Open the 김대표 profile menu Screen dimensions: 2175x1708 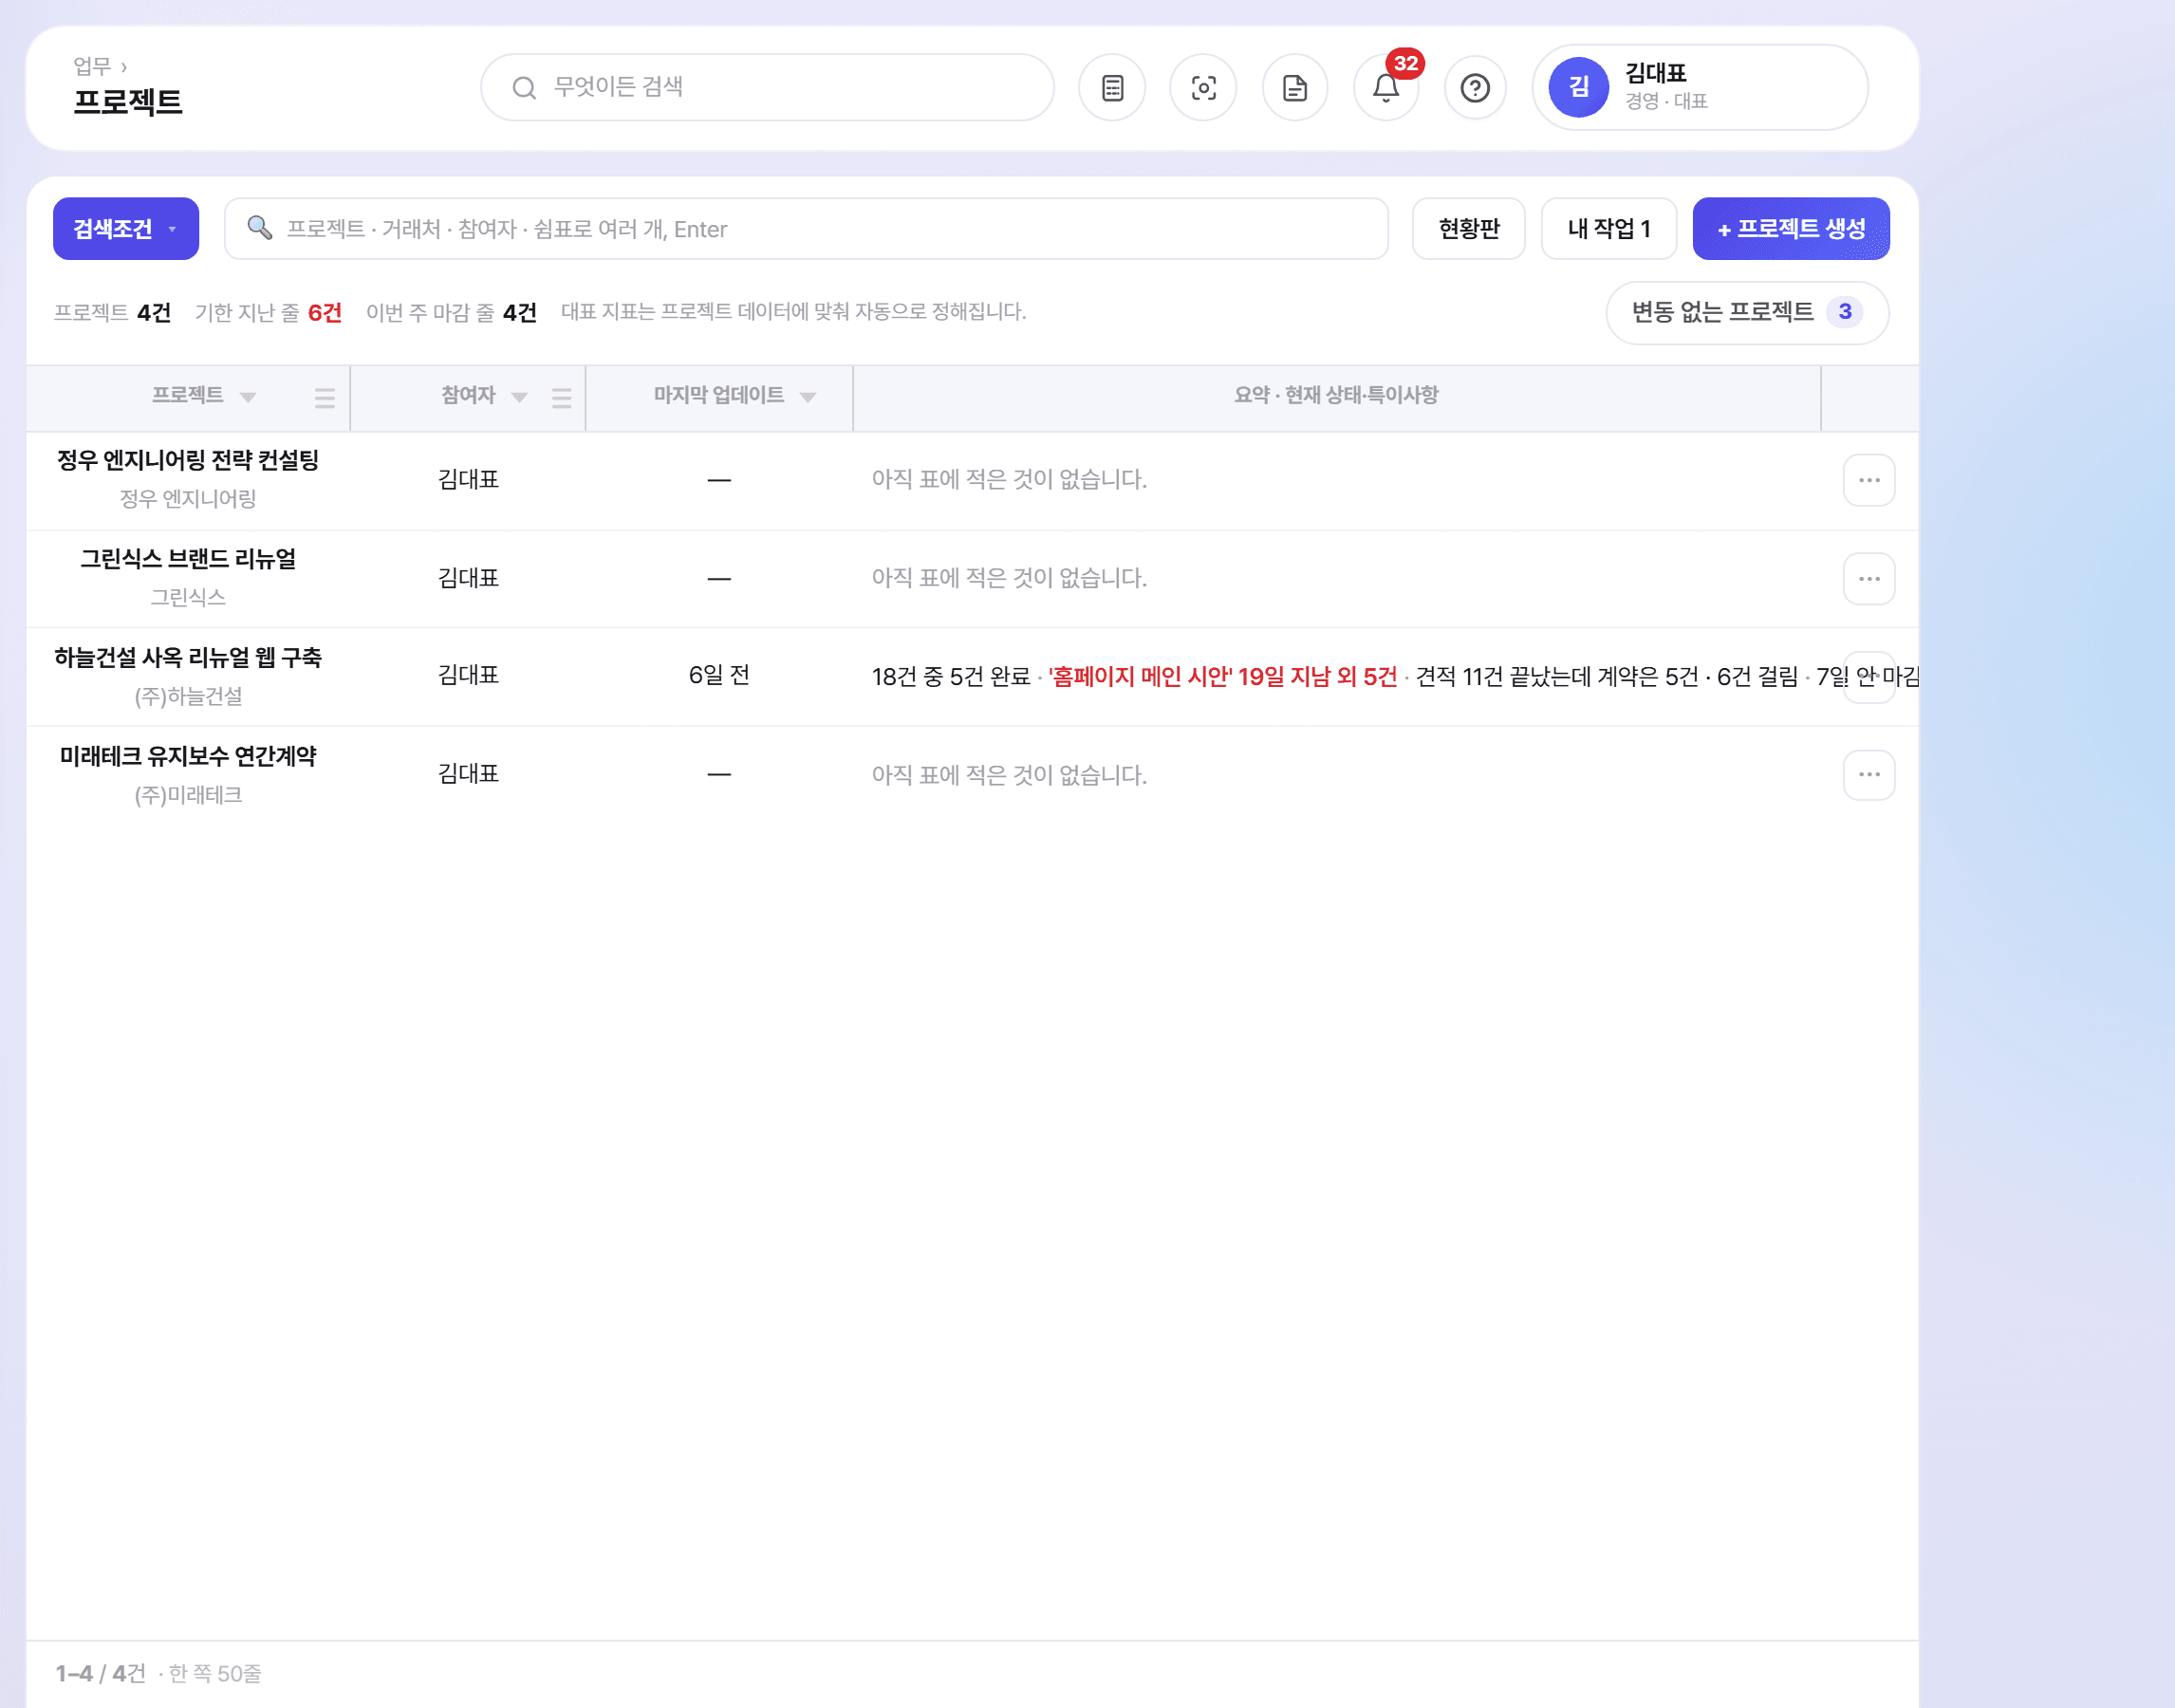1700,87
